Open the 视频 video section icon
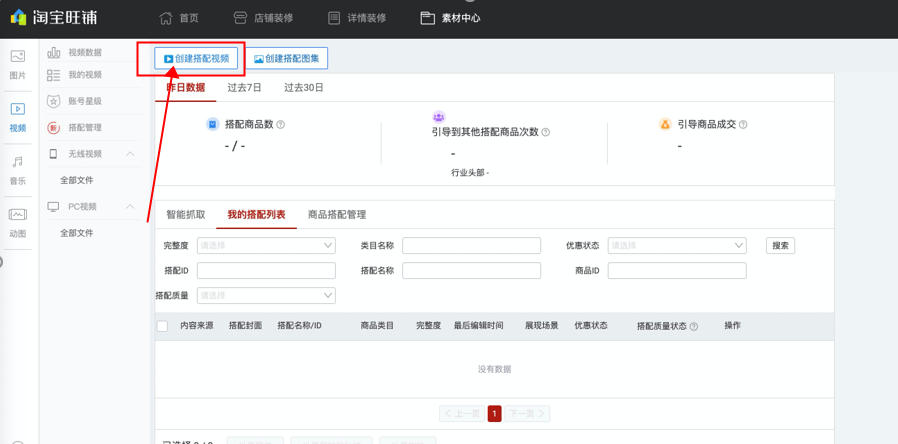898x444 pixels. tap(17, 109)
